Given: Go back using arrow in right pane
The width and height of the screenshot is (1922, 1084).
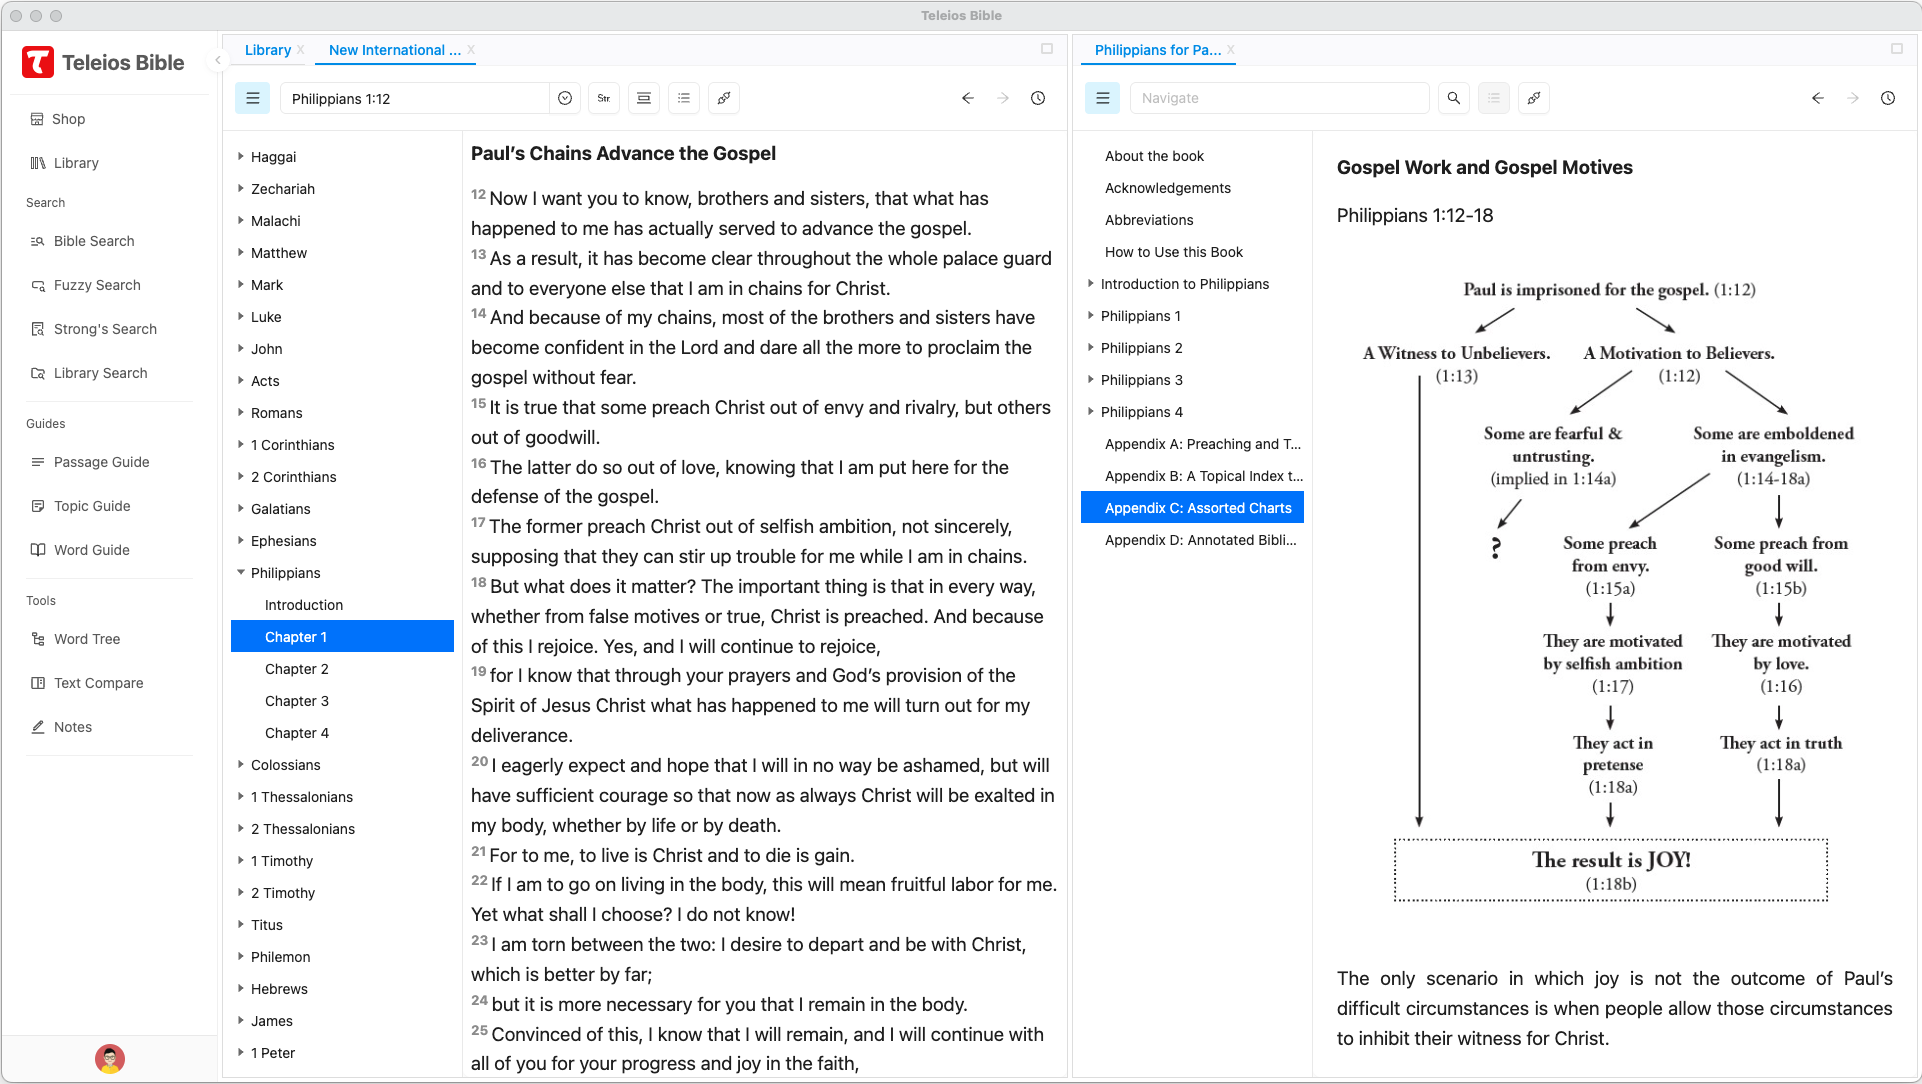Looking at the screenshot, I should (1818, 98).
